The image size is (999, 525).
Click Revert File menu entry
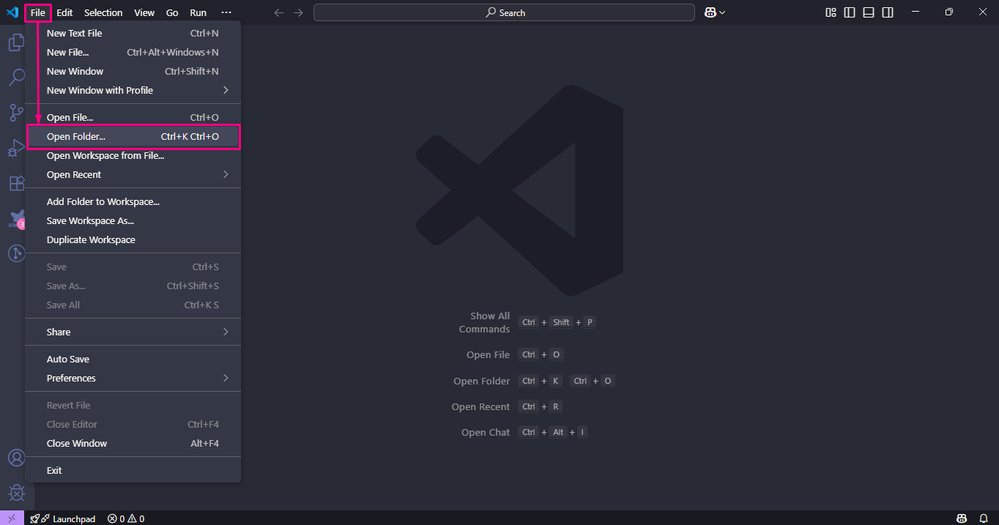click(x=133, y=405)
